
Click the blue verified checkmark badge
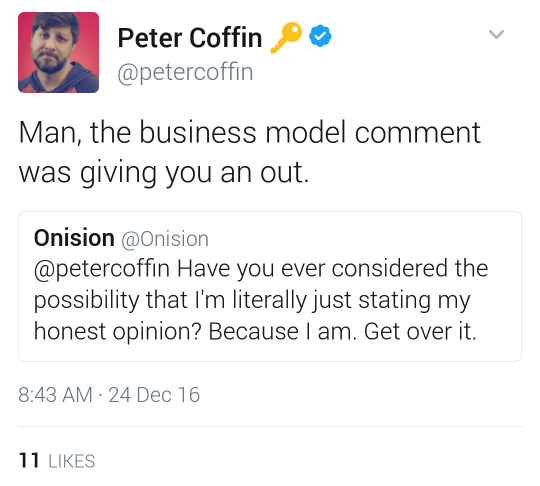point(320,35)
